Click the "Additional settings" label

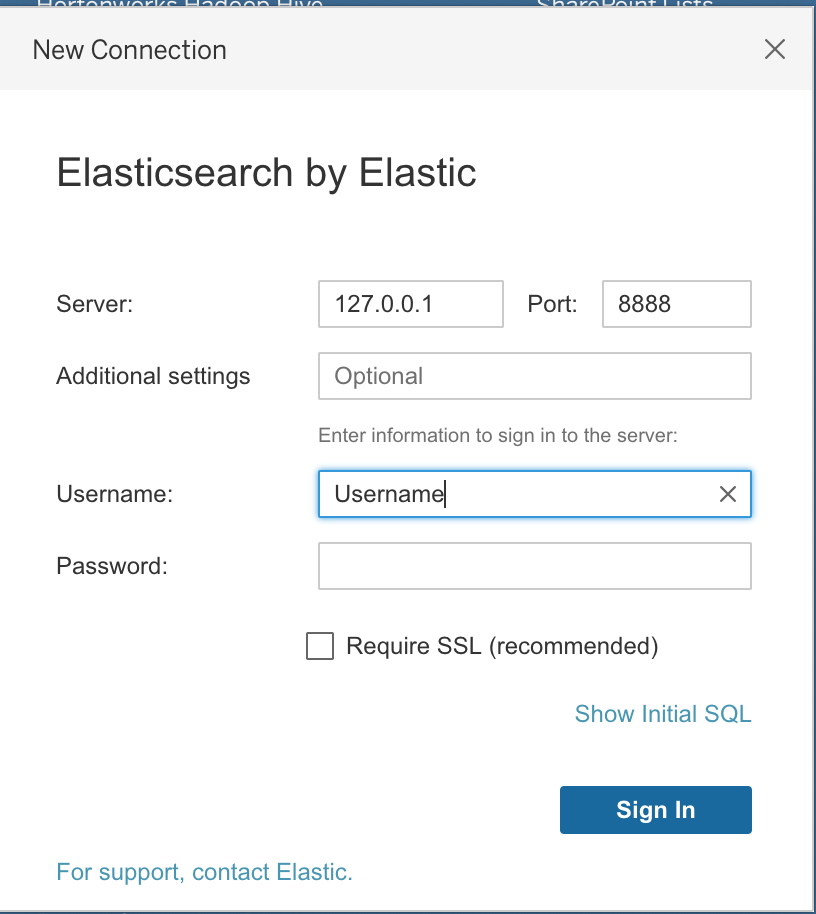click(x=153, y=376)
